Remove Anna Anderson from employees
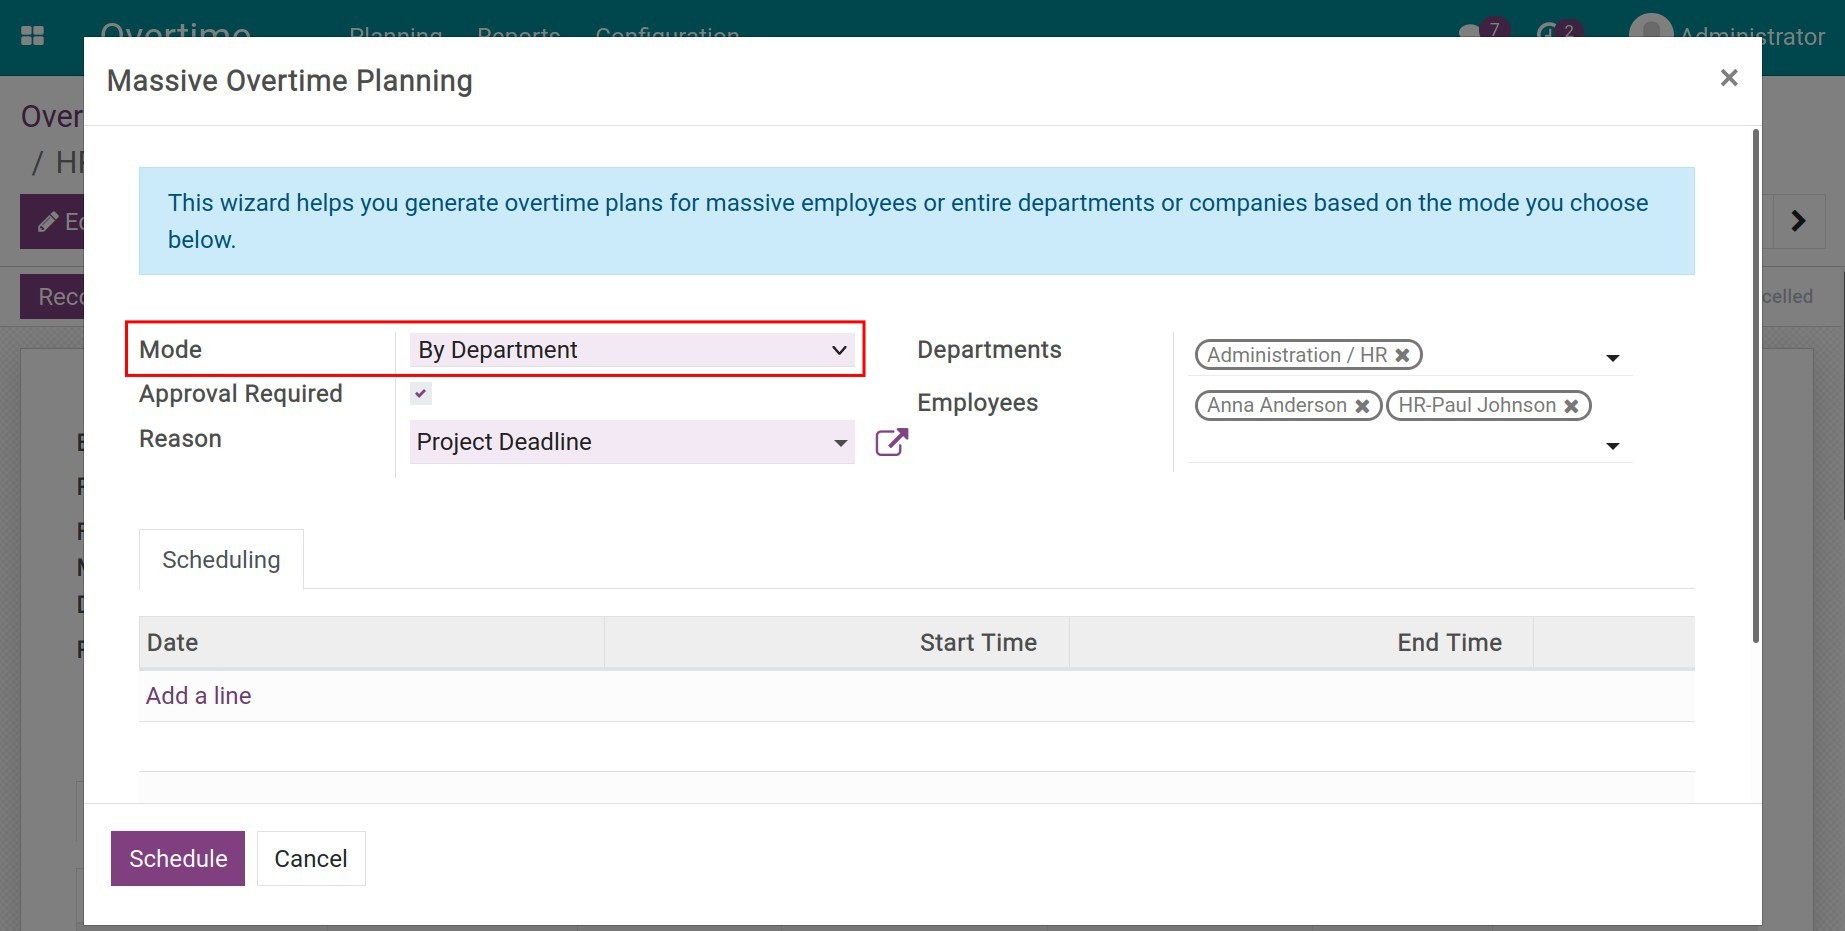Viewport: 1845px width, 931px height. 1362,406
